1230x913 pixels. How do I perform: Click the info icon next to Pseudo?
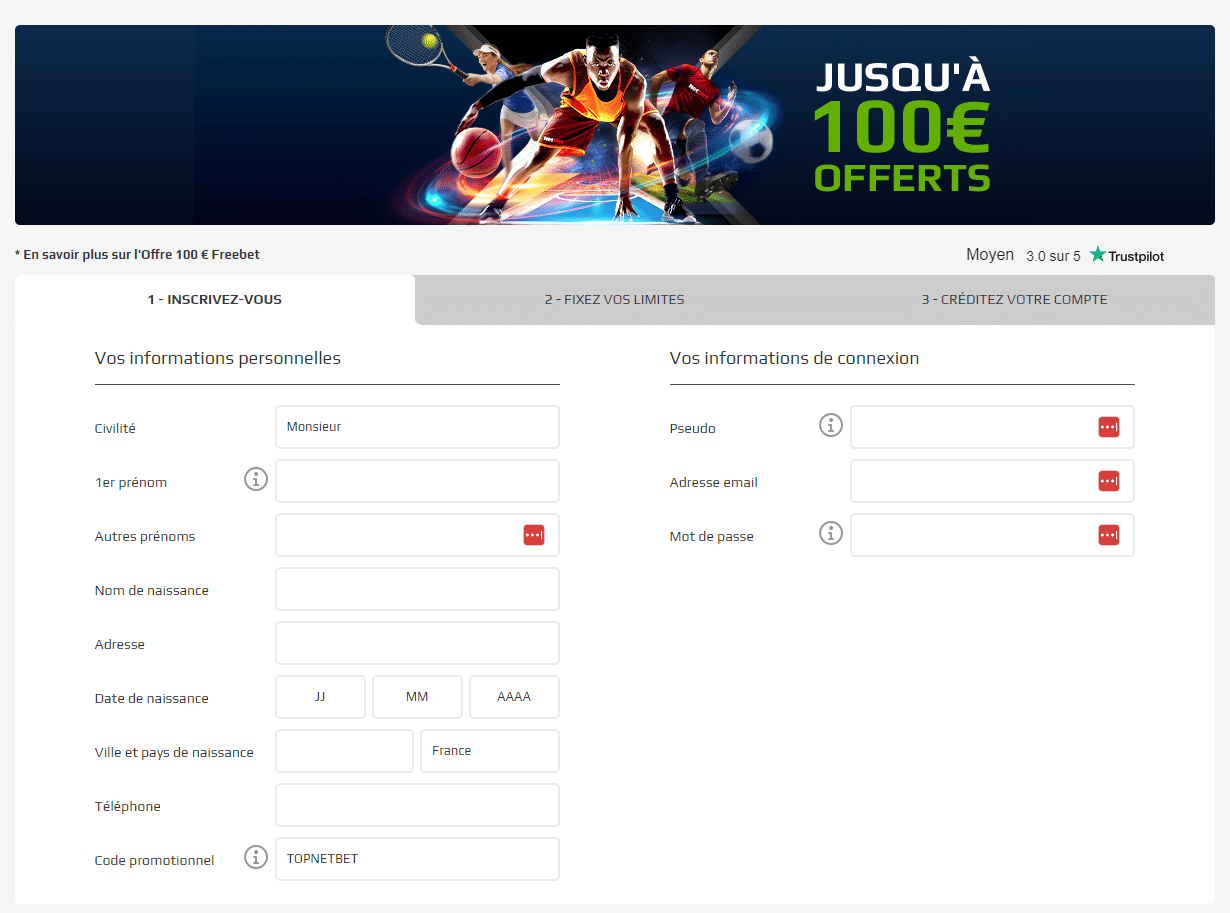point(831,426)
